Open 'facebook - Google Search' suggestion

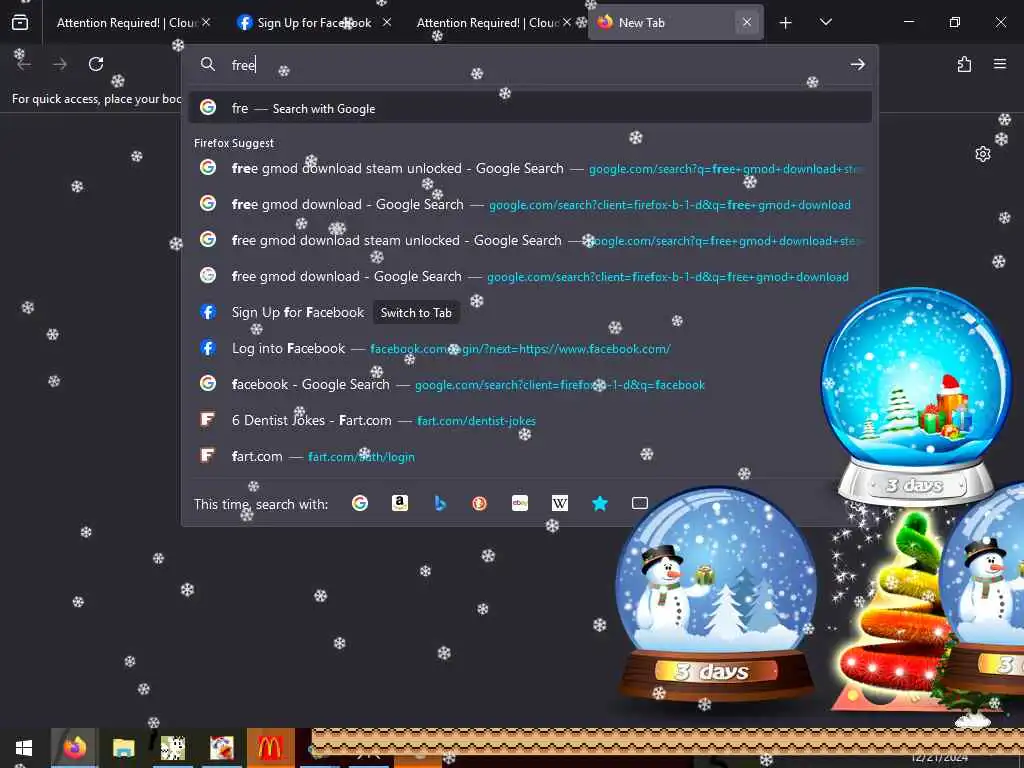[530, 384]
